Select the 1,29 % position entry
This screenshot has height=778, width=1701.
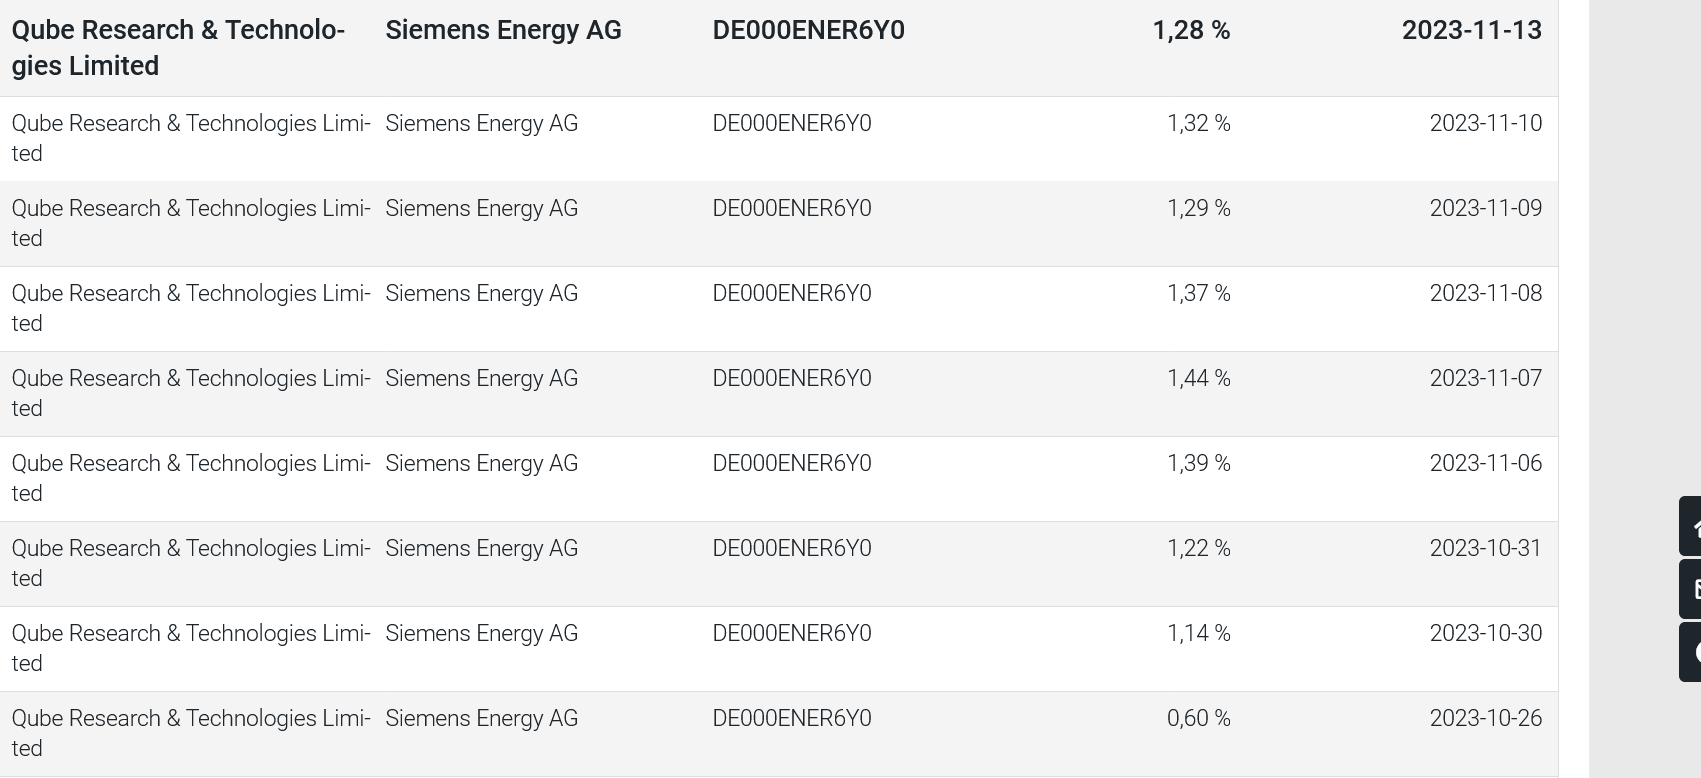coord(1198,209)
